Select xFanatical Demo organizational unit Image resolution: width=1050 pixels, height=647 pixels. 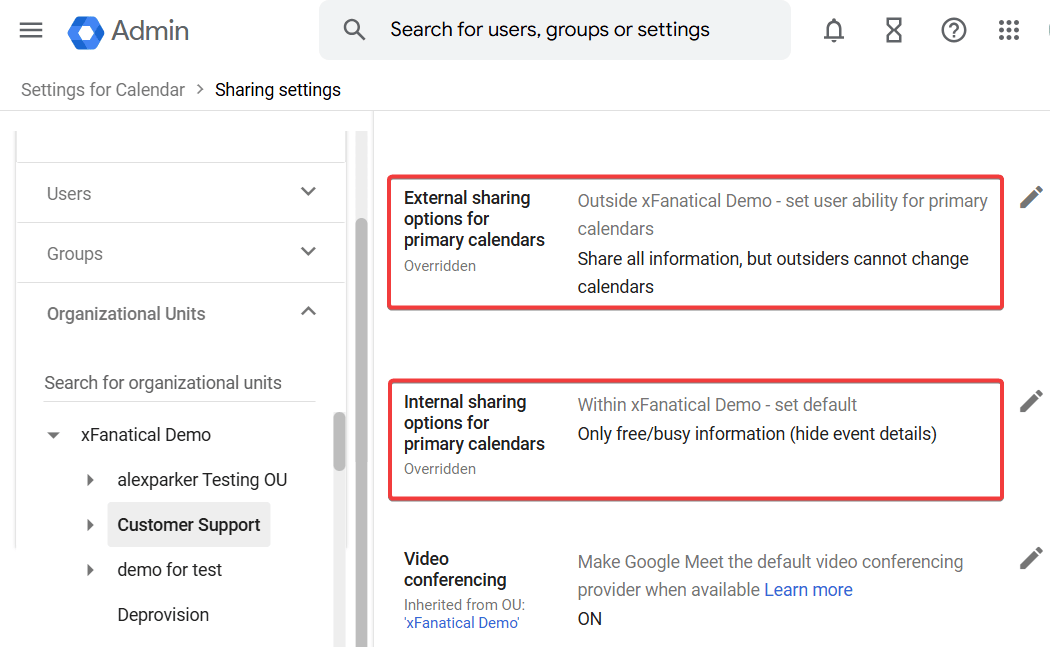click(146, 435)
